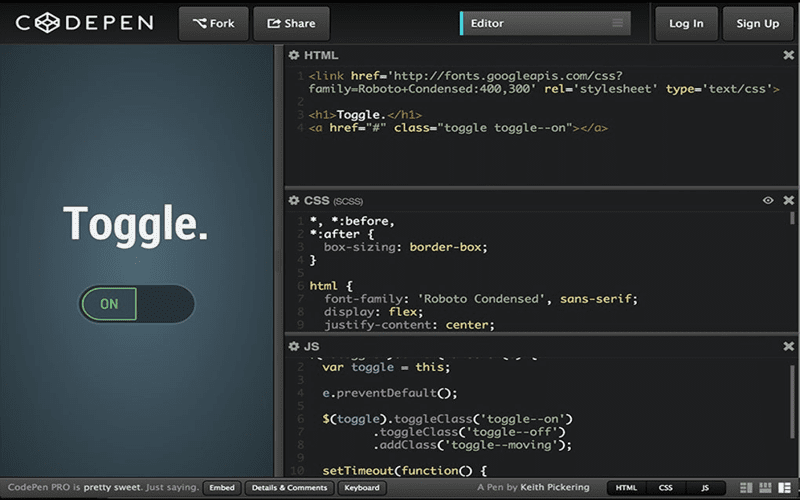Toggle CSS panel in footer
800x500 pixels.
click(665, 487)
